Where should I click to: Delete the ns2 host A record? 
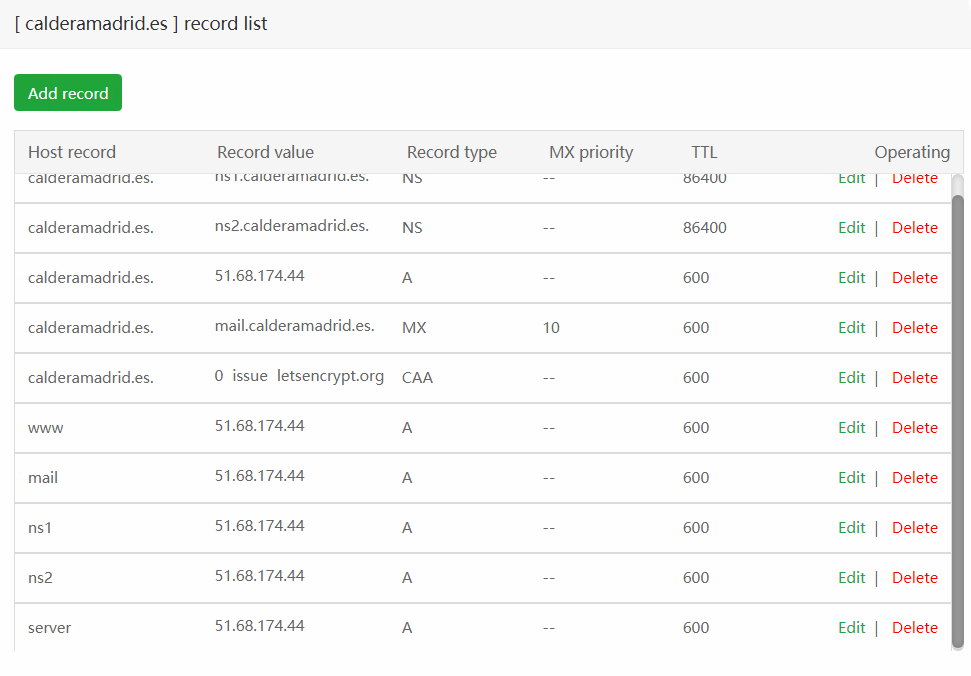click(x=914, y=578)
